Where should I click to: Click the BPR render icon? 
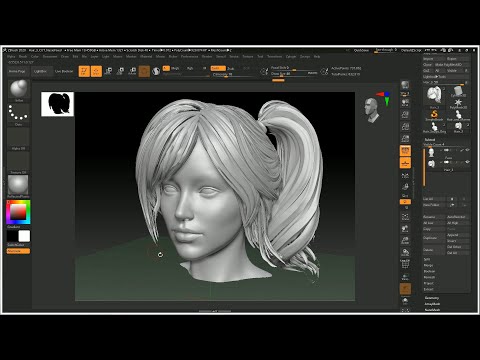click(405, 85)
